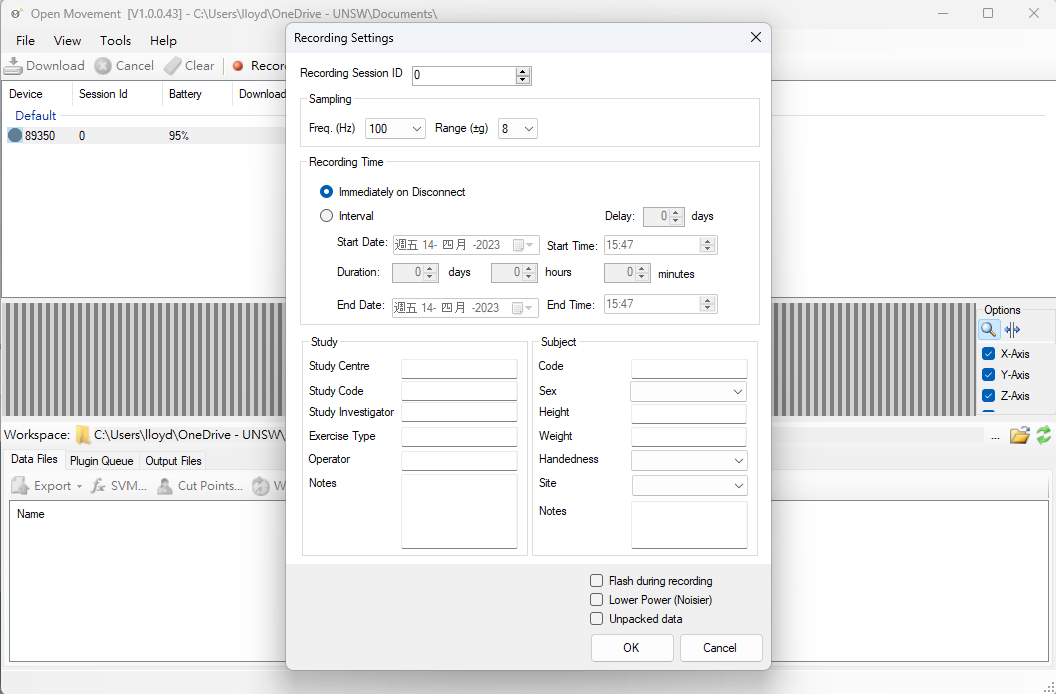Open the Start Date calendar picker
This screenshot has width=1056, height=694.
[523, 245]
